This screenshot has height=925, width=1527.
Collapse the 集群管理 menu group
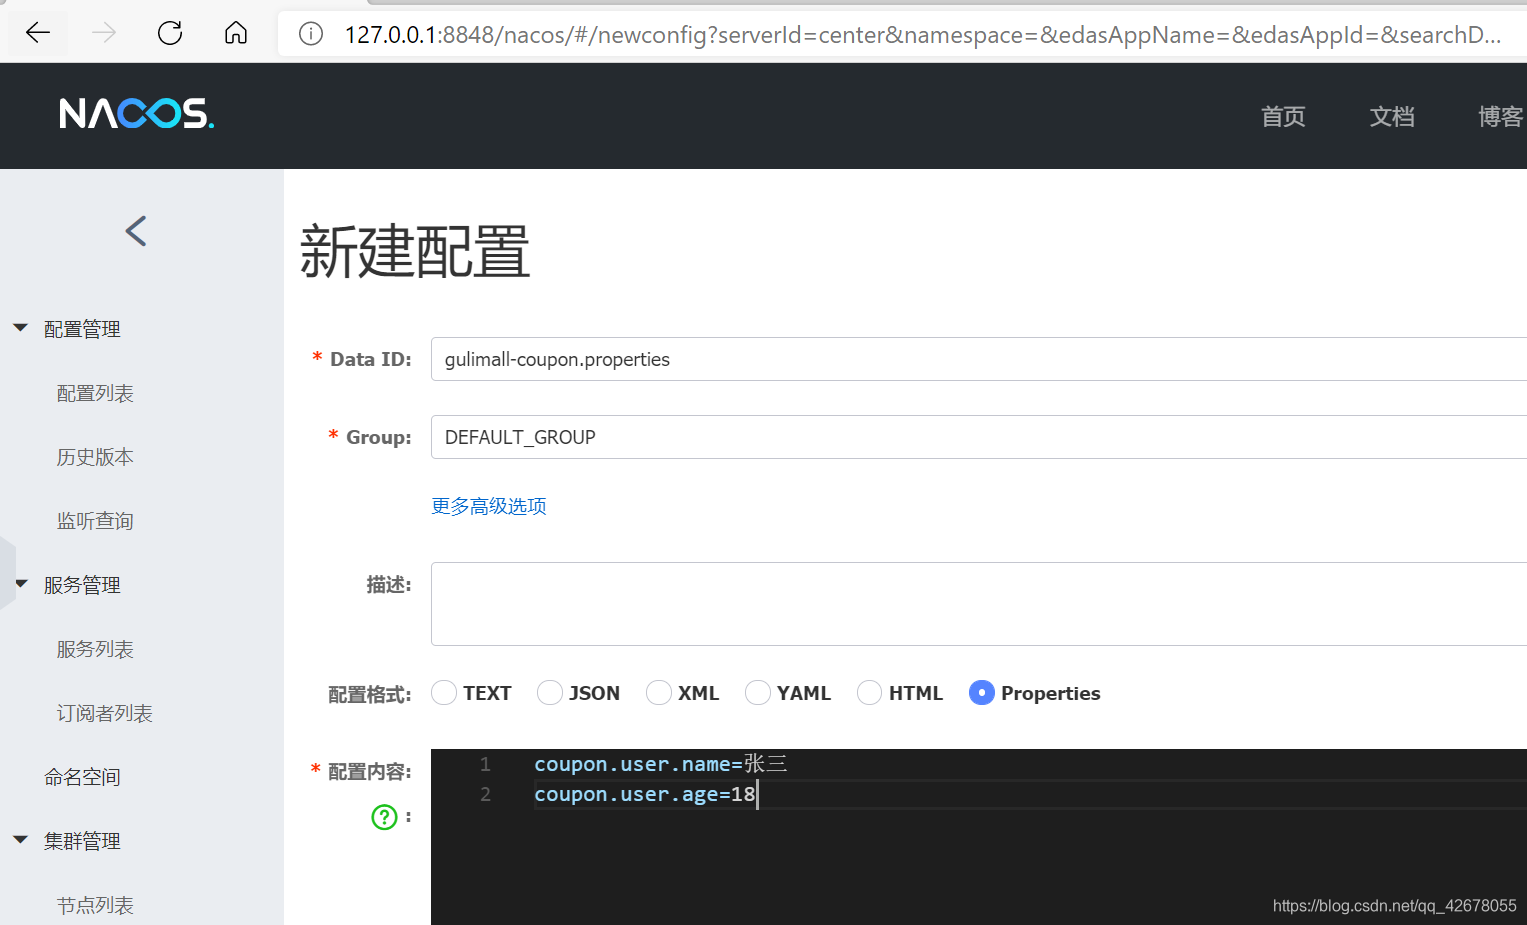pos(20,840)
